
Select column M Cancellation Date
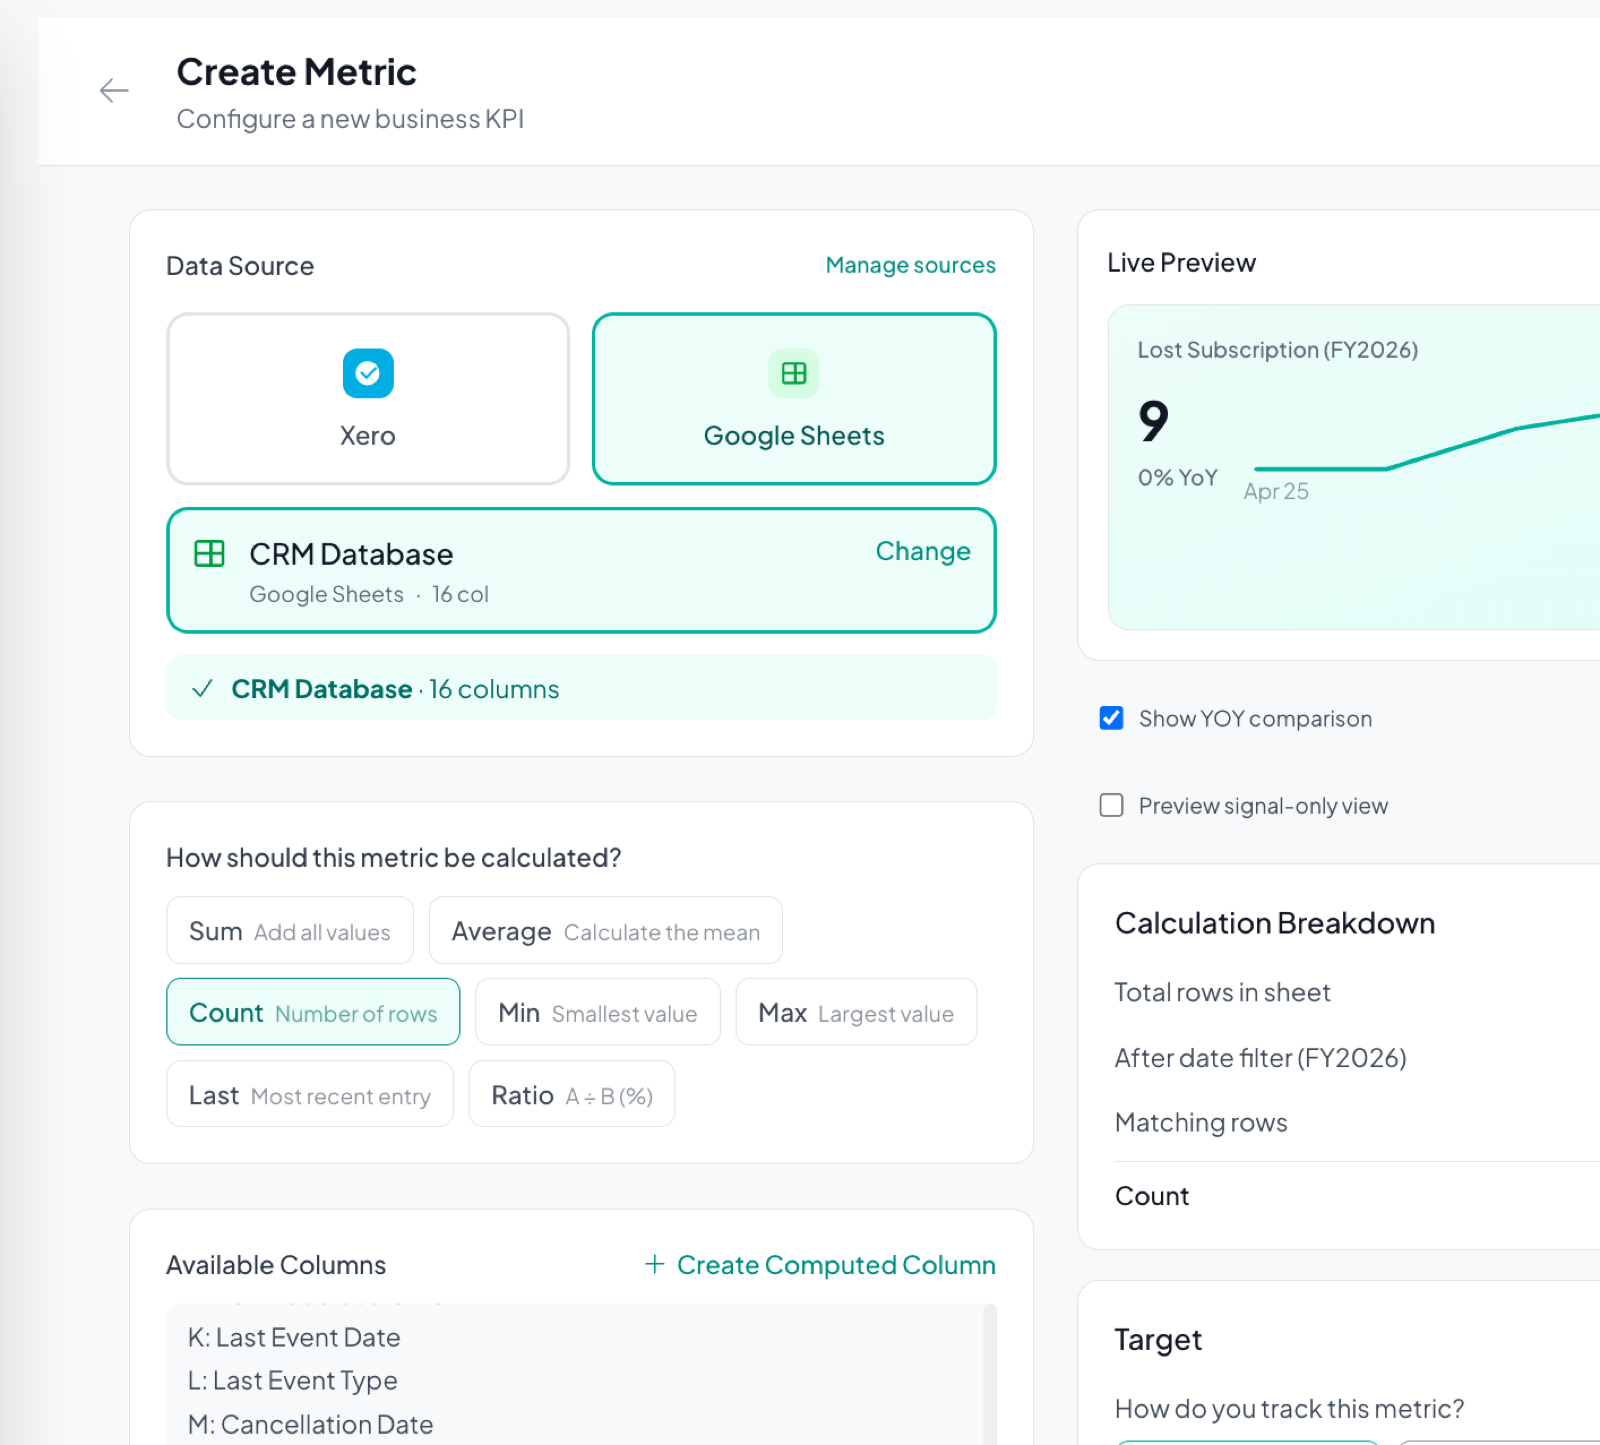[309, 1423]
